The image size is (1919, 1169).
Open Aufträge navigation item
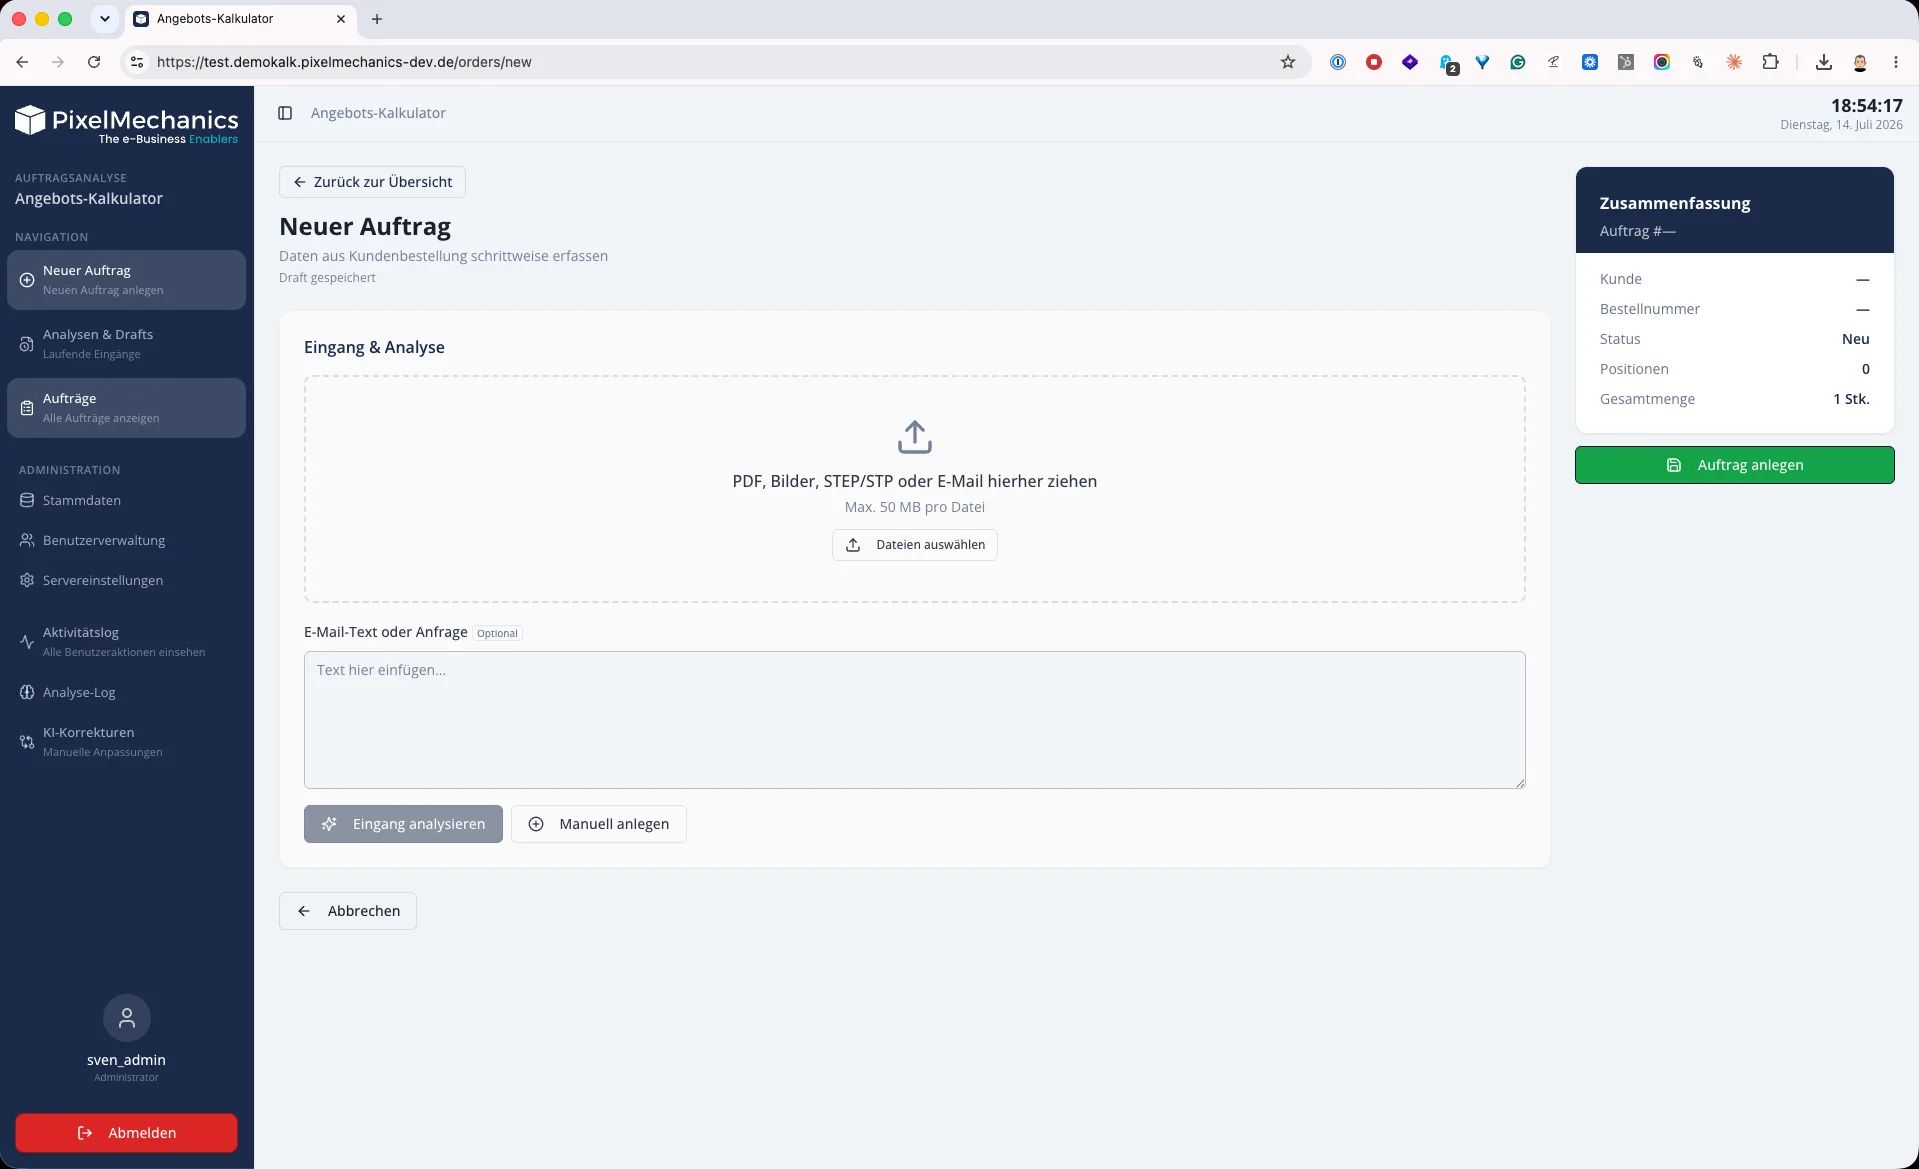click(126, 408)
